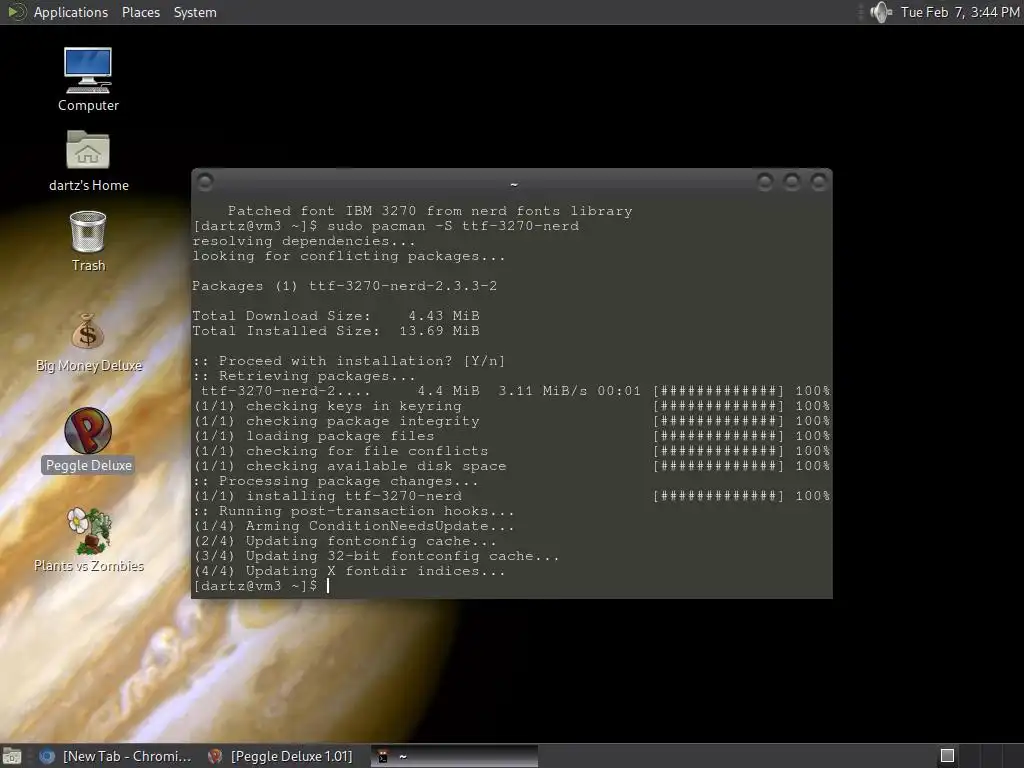Click the download progress bar for ttf-3270-nerd-2....
Image resolution: width=1024 pixels, height=768 pixels.
pyautogui.click(x=718, y=391)
